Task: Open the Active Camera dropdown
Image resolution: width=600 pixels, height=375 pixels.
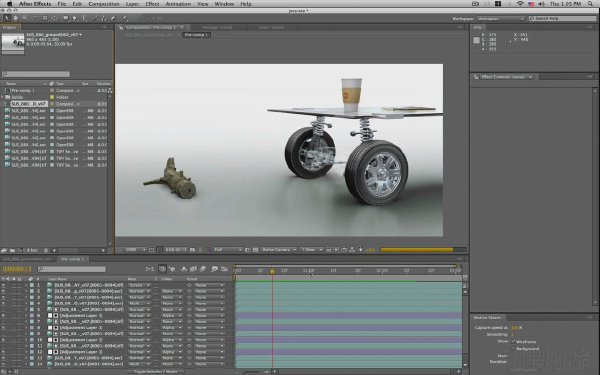Action: 279,249
